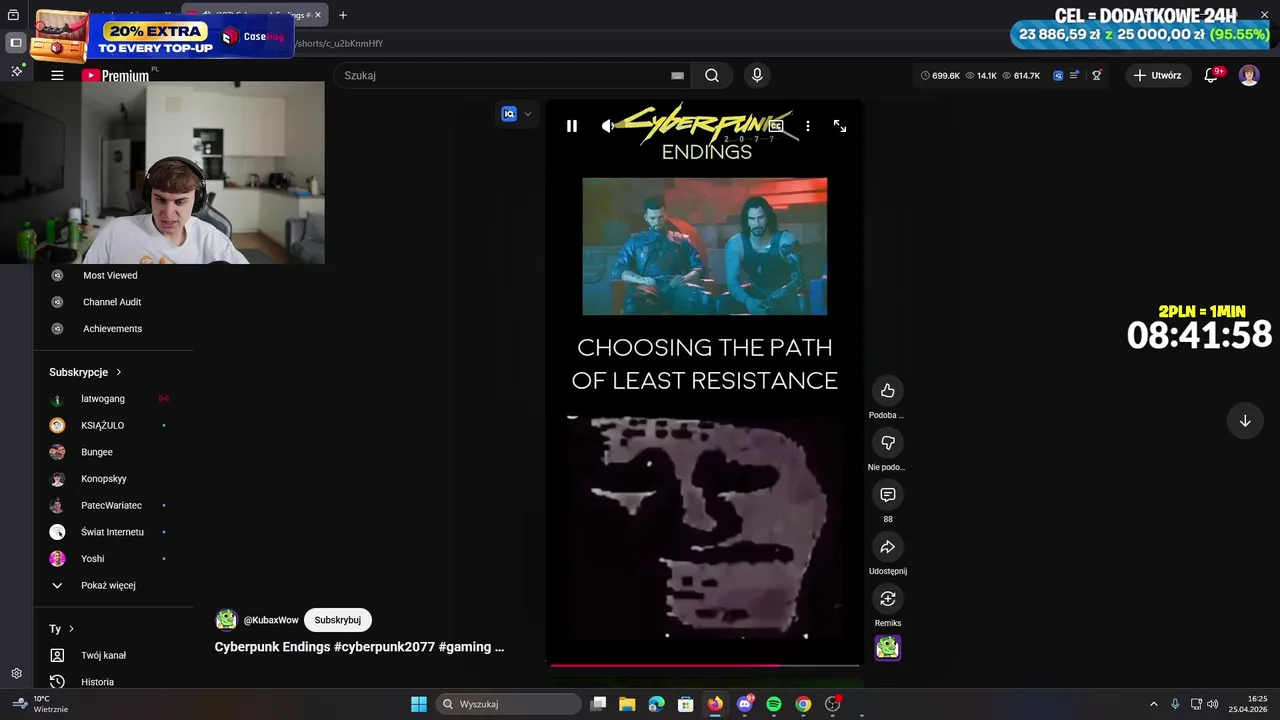The width and height of the screenshot is (1280, 720).
Task: Dislike the Short with thumbs down
Action: point(887,442)
